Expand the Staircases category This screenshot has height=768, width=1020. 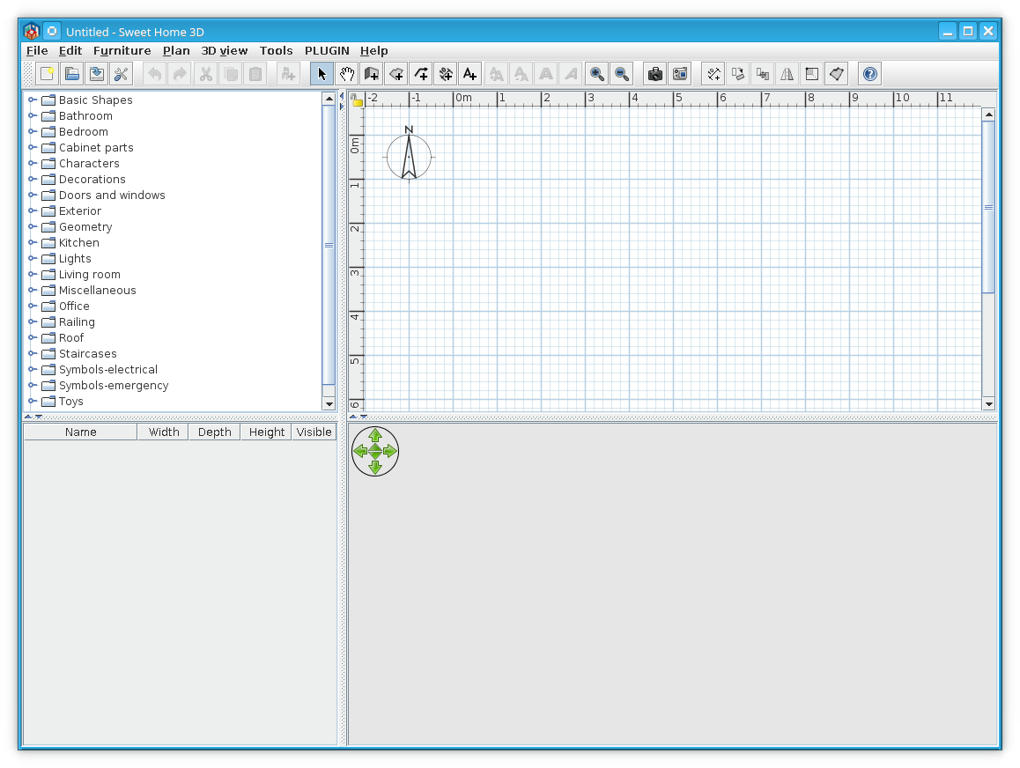32,354
